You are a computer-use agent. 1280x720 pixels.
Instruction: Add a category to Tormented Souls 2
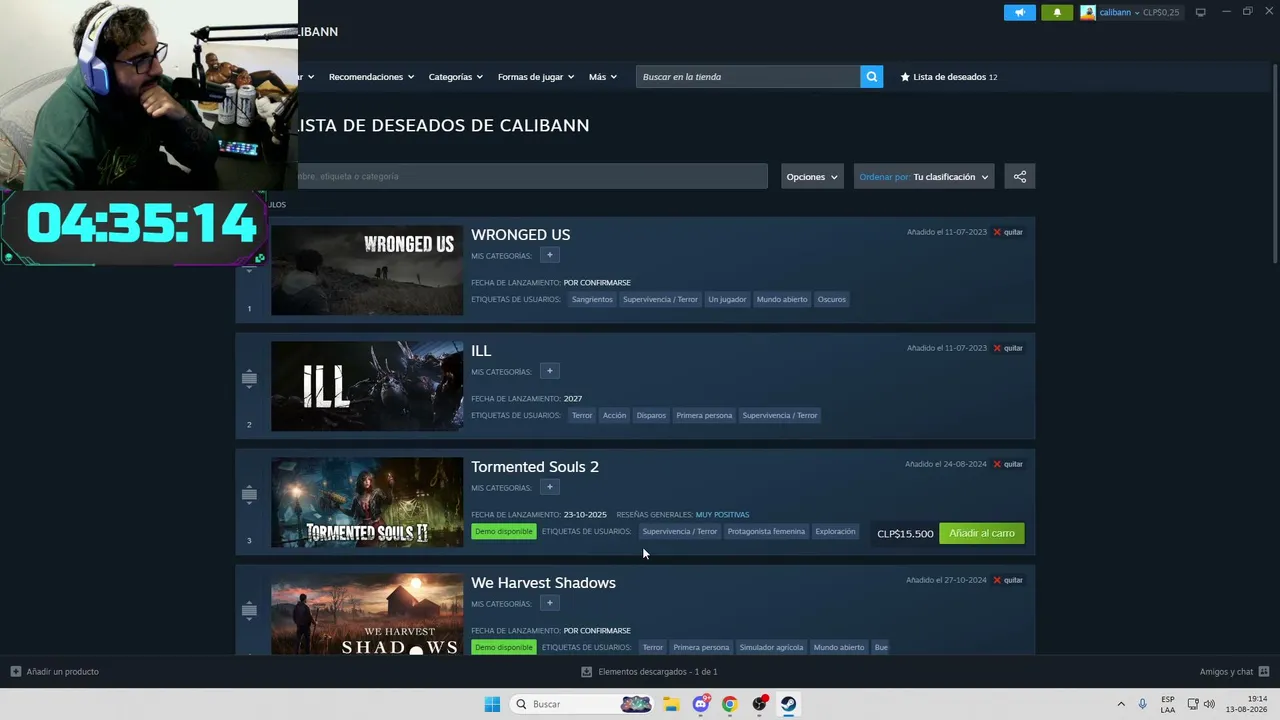549,487
